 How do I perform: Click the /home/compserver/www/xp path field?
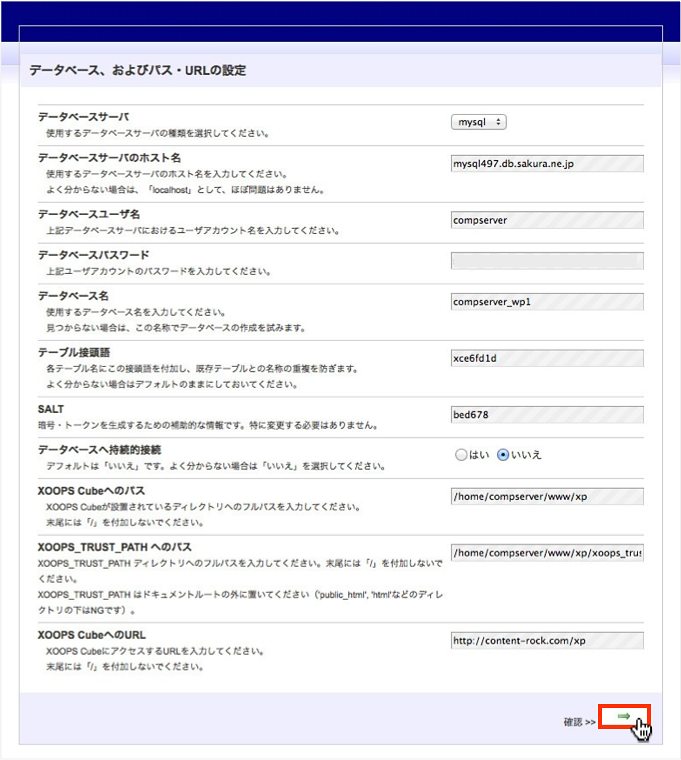pyautogui.click(x=547, y=496)
